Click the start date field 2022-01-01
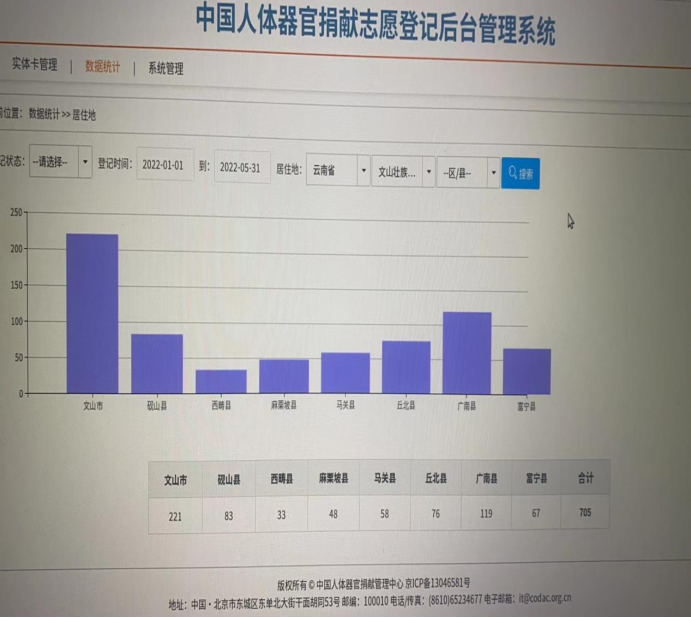 165,165
